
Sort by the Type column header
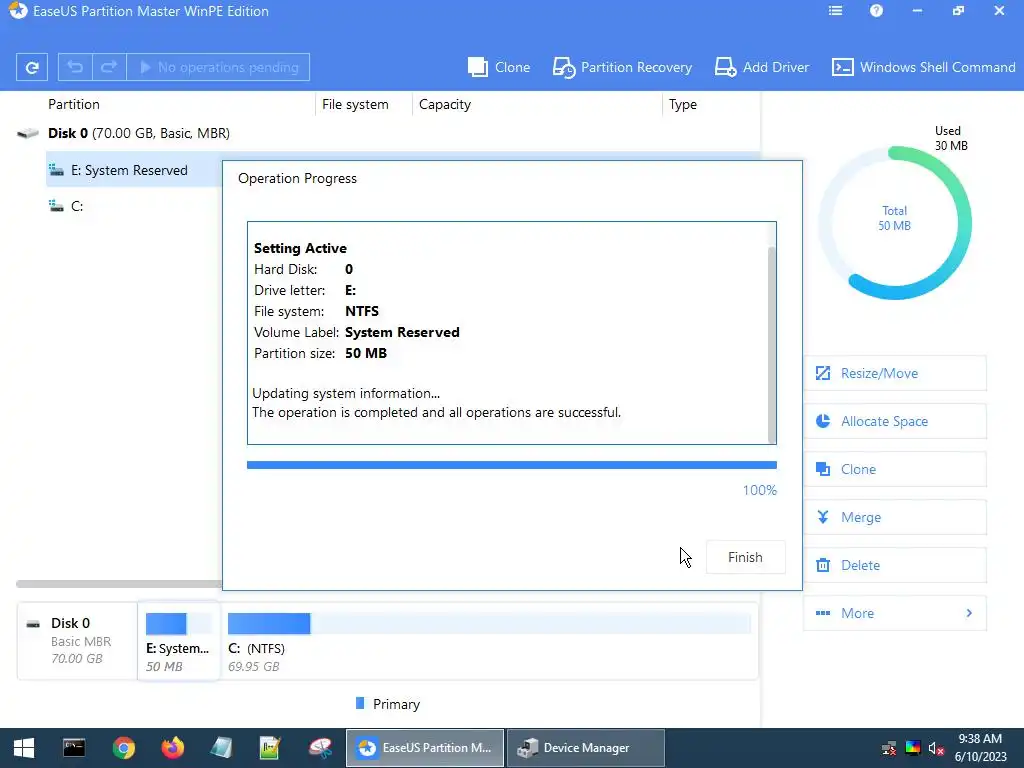tap(682, 104)
